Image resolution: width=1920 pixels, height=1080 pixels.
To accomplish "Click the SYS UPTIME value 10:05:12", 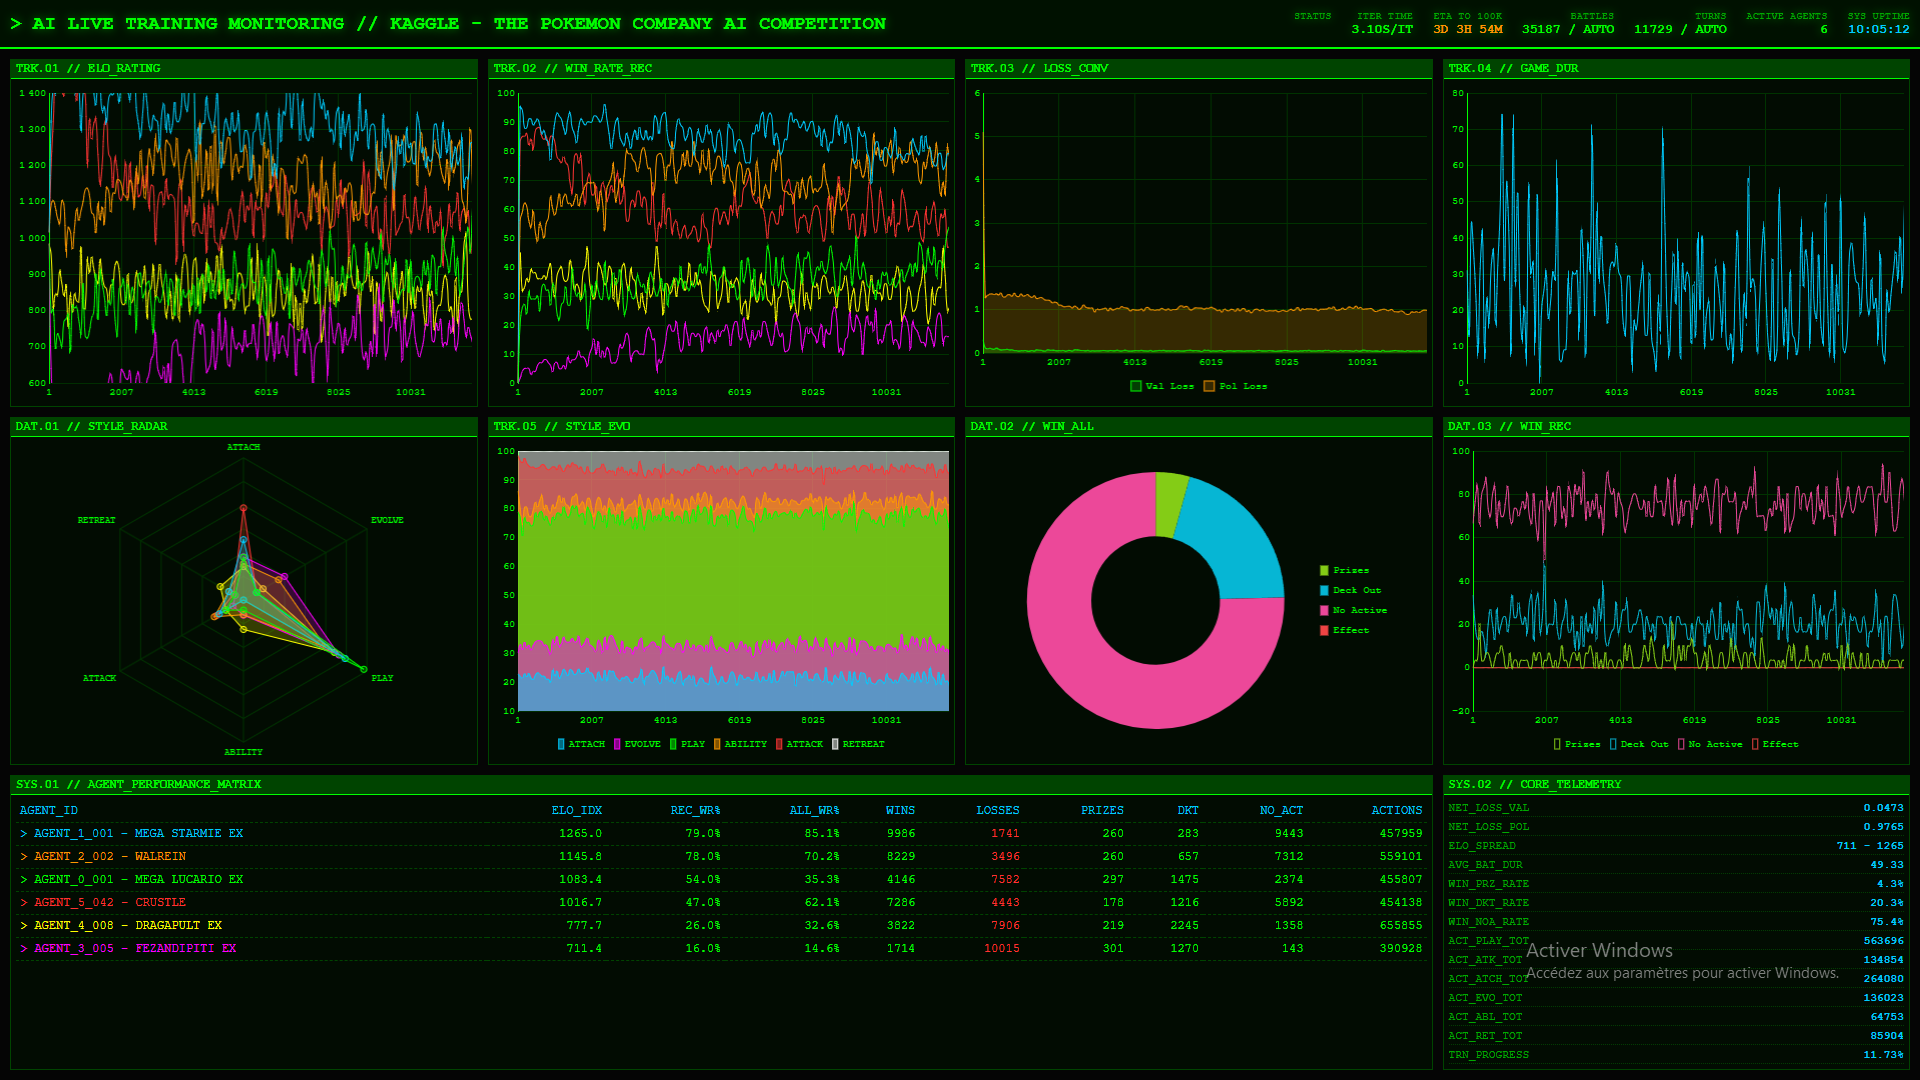I will click(1878, 29).
